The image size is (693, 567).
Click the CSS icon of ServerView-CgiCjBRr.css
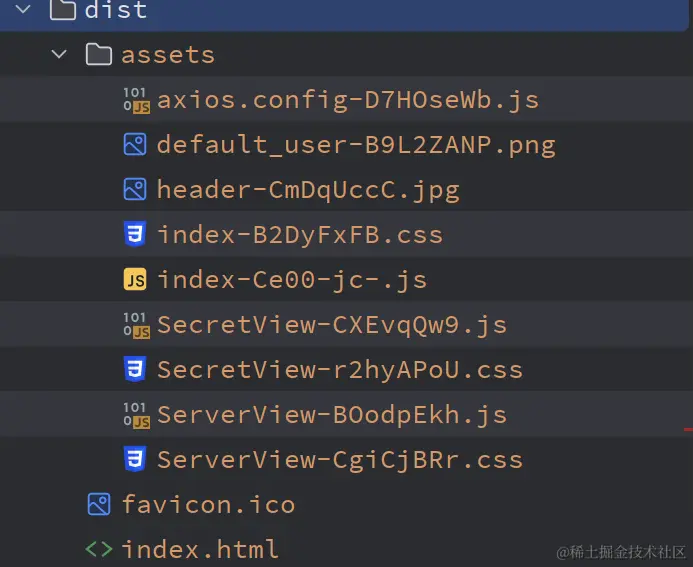point(135,460)
